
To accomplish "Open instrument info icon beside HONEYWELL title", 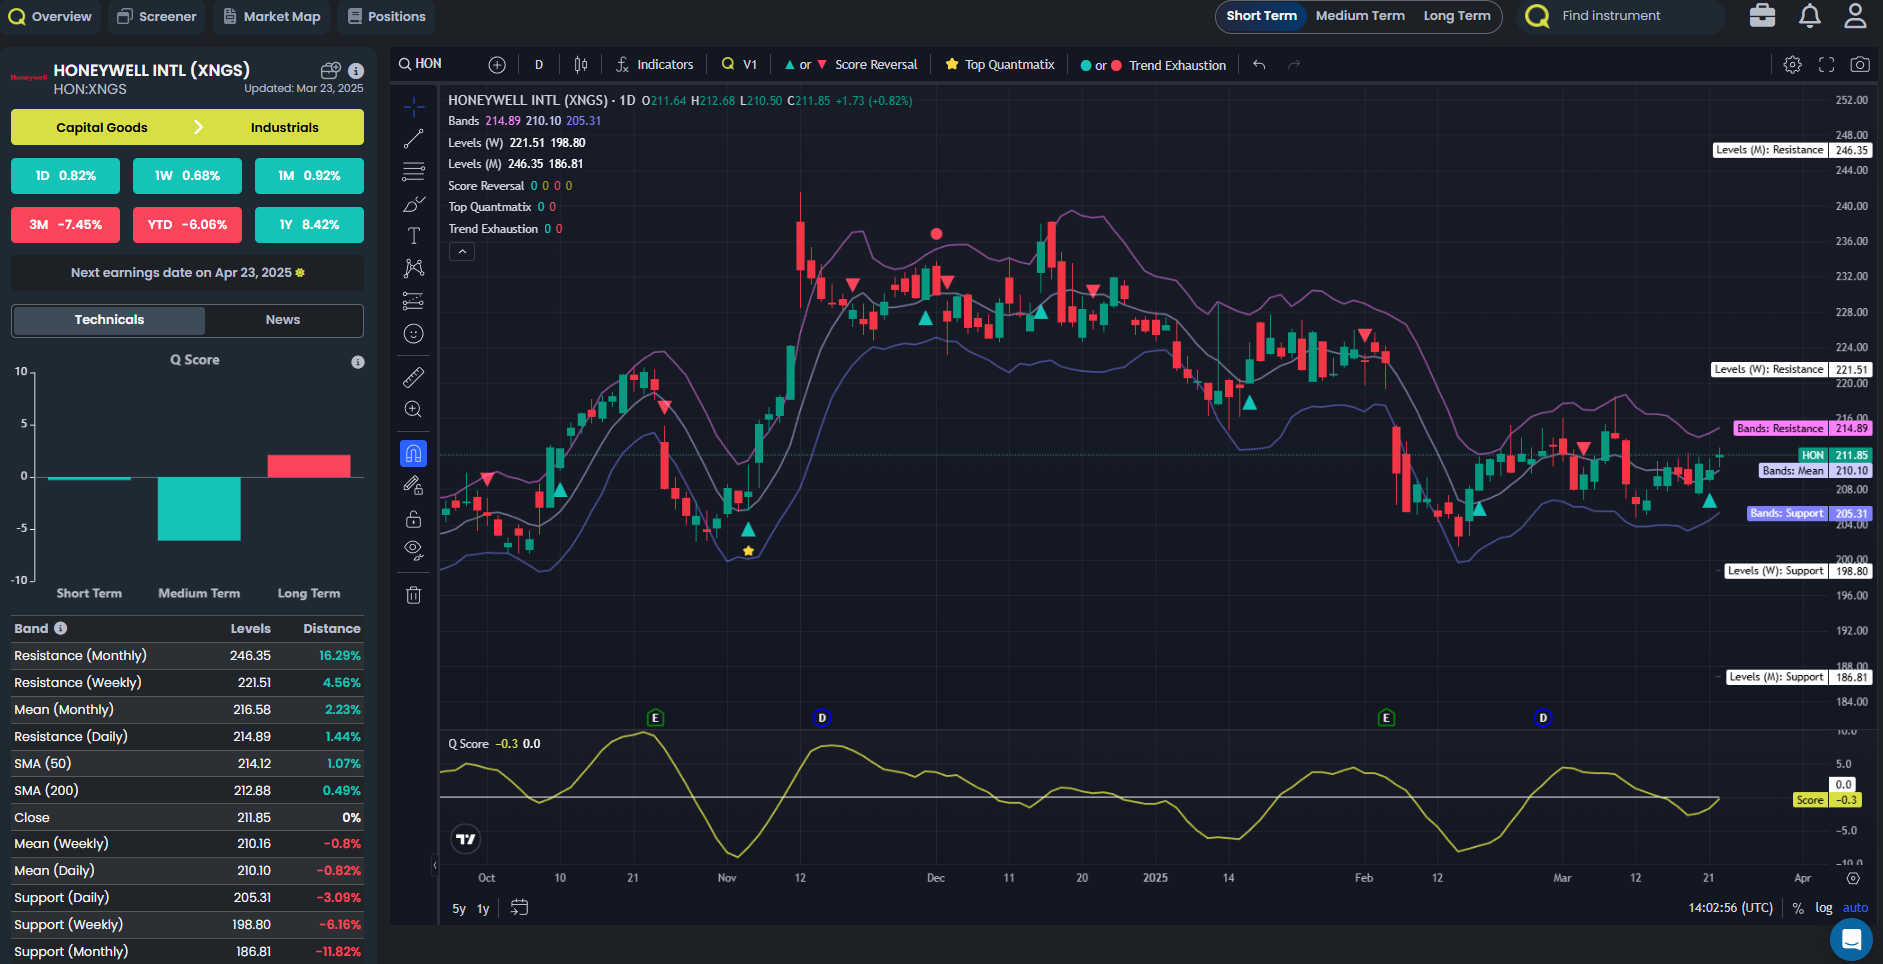I will (x=356, y=71).
